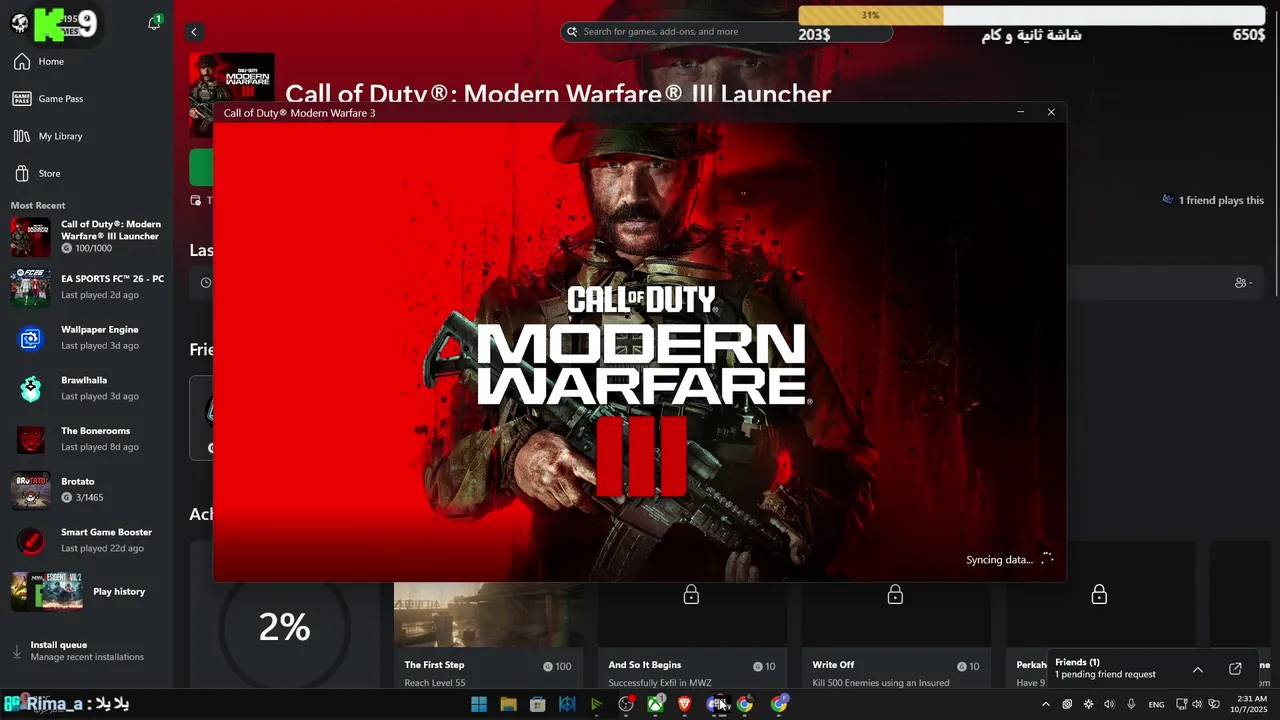Click the microphone tray icon
The image size is (1280, 720).
click(x=1131, y=705)
